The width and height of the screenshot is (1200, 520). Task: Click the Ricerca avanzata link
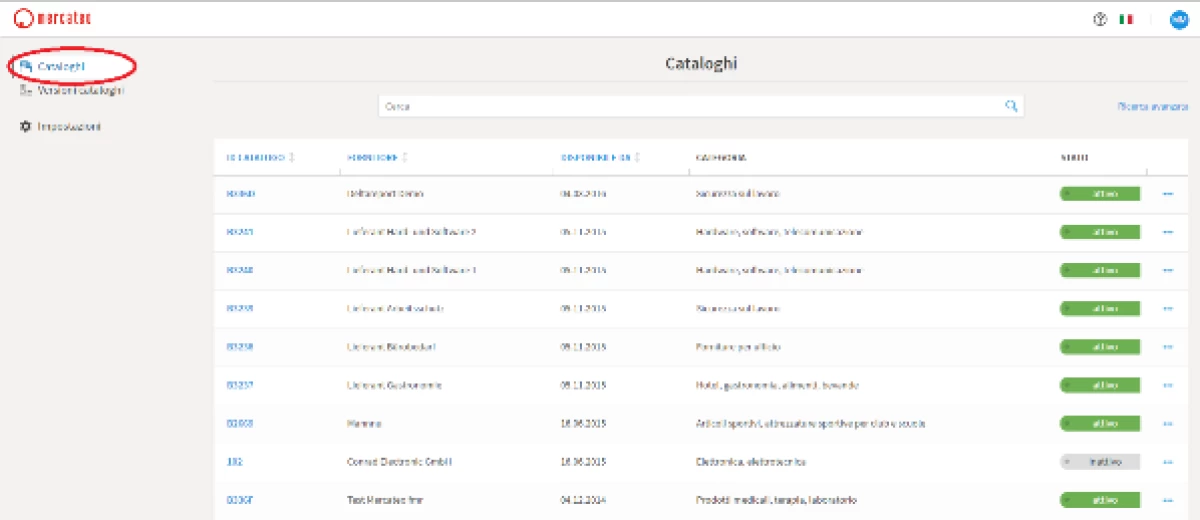click(x=1152, y=106)
